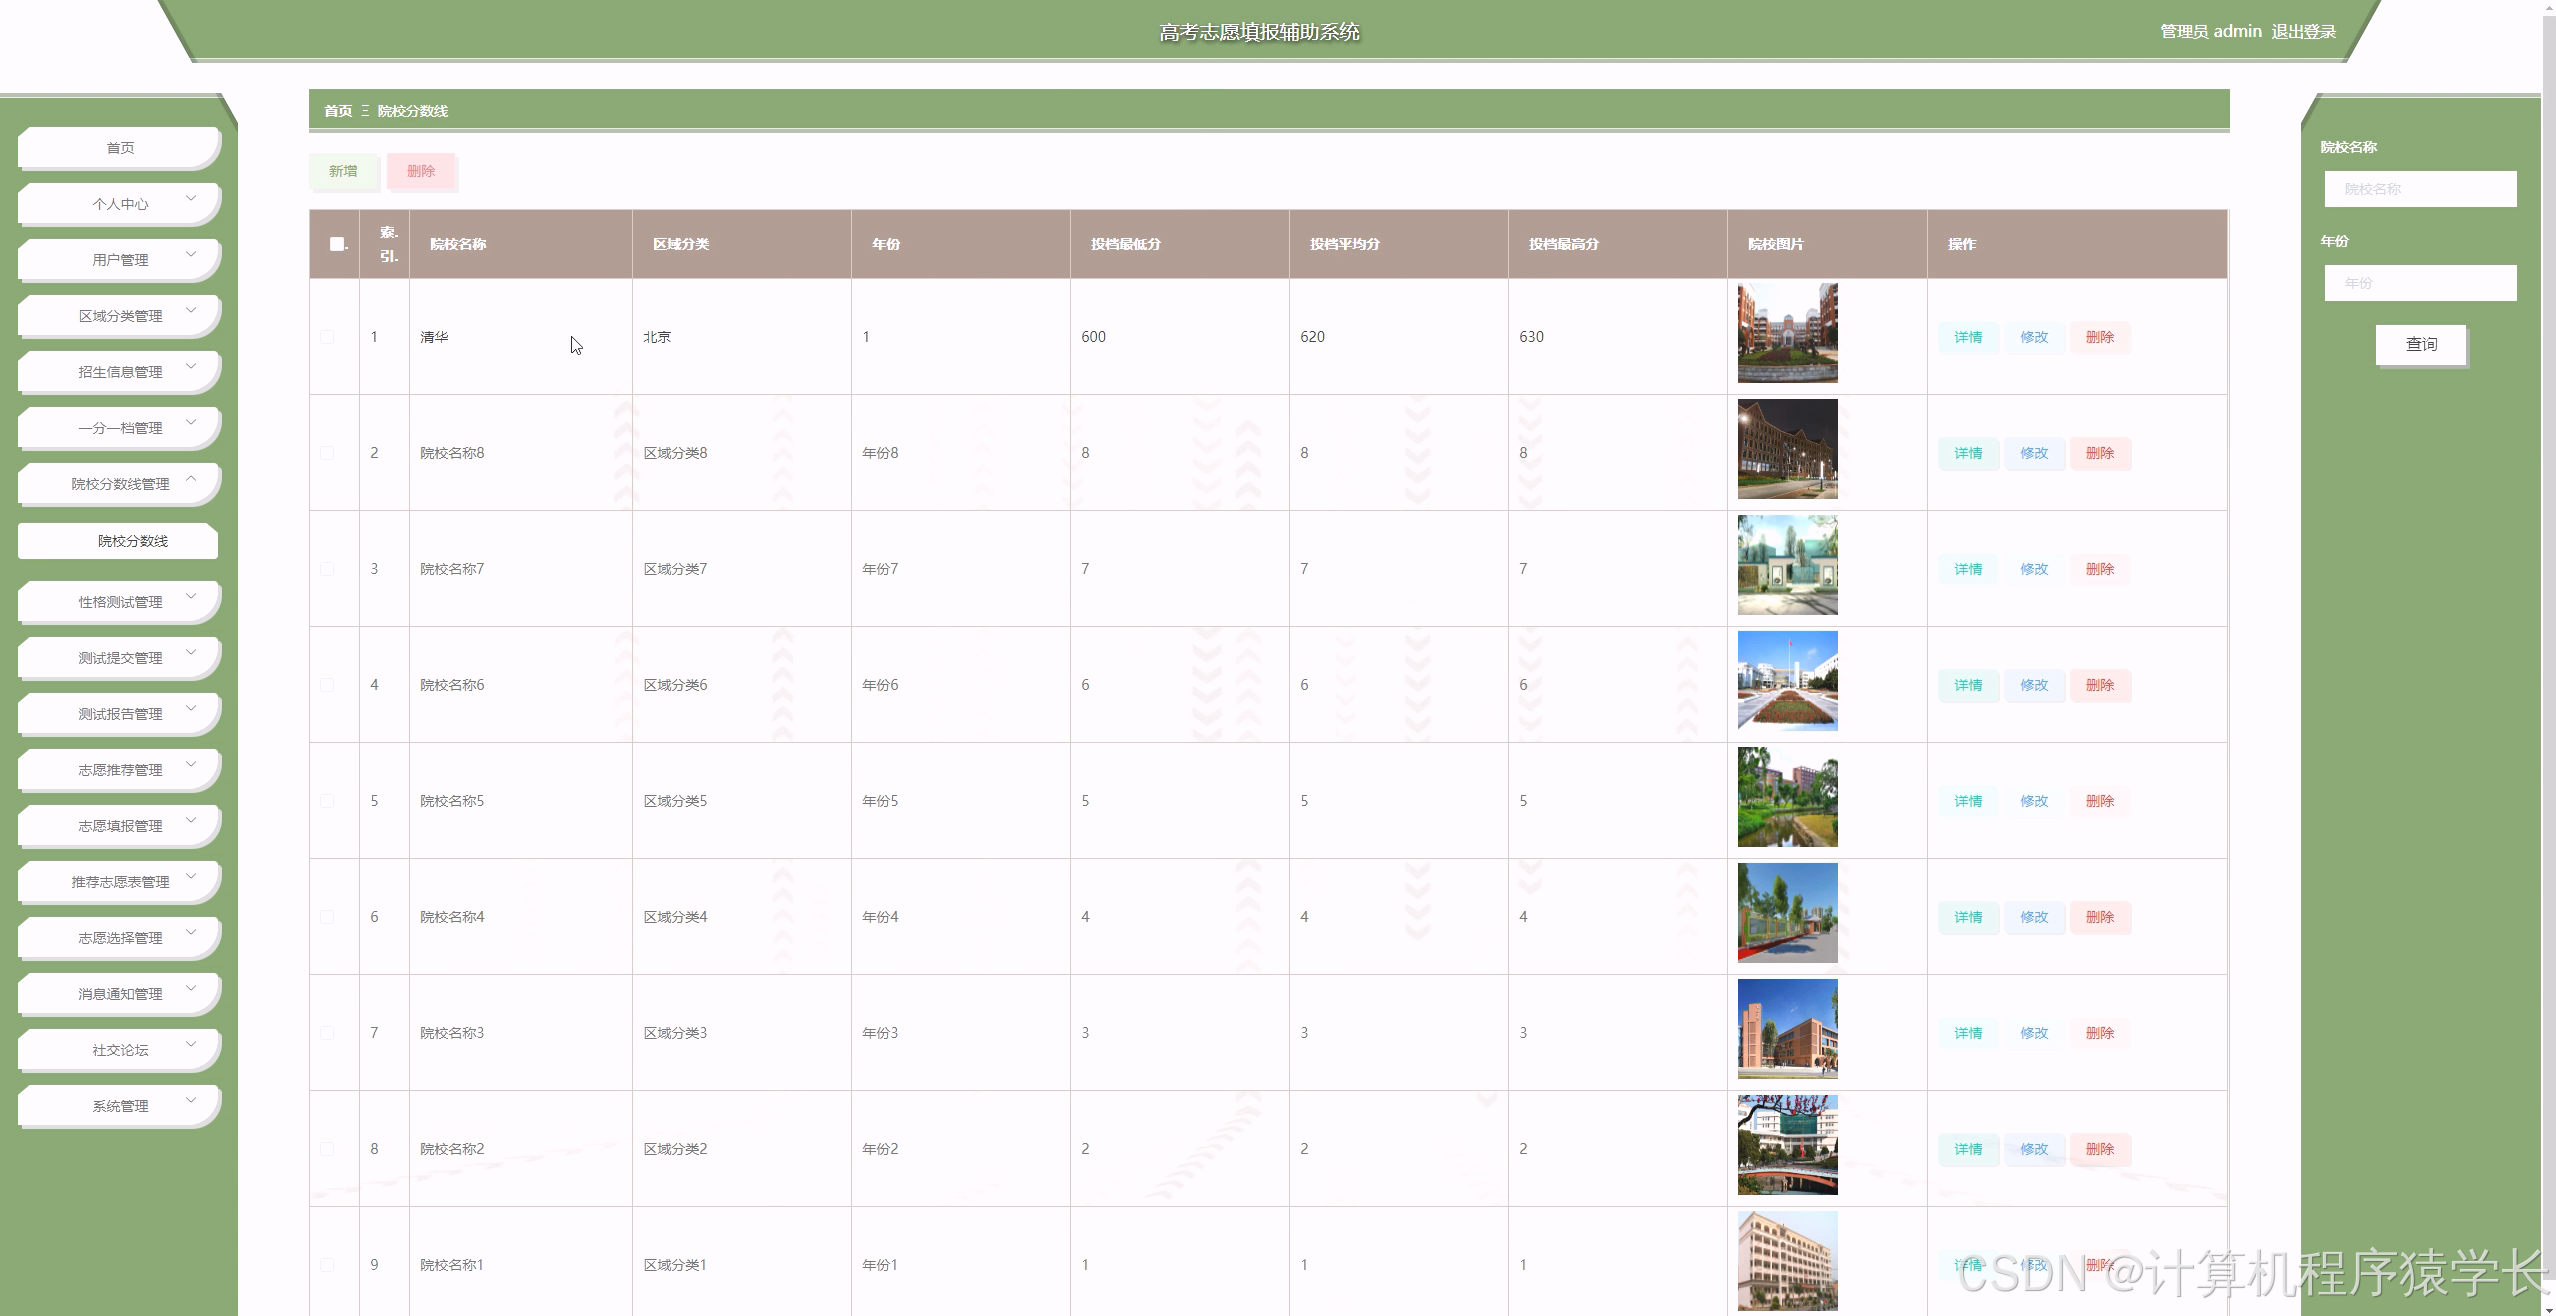Image resolution: width=2556 pixels, height=1316 pixels.
Task: Collapse the 院校分数线管理 menu
Action: 120,484
